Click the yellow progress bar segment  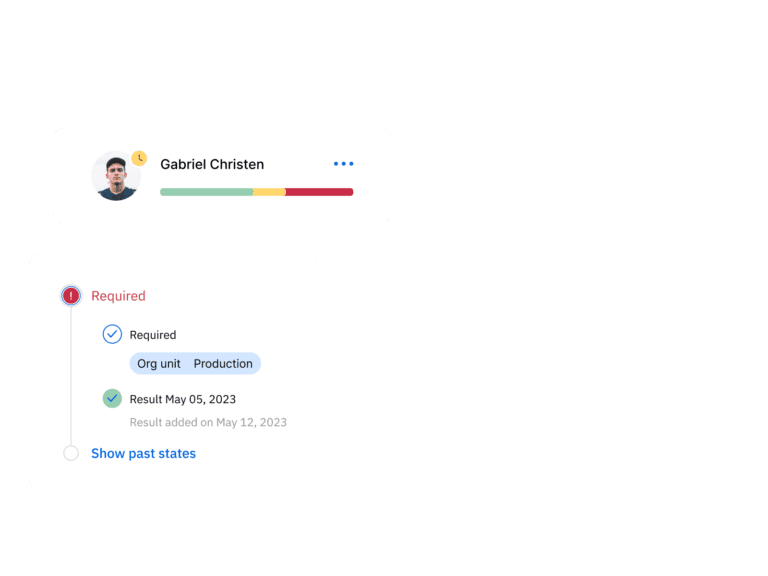(269, 192)
